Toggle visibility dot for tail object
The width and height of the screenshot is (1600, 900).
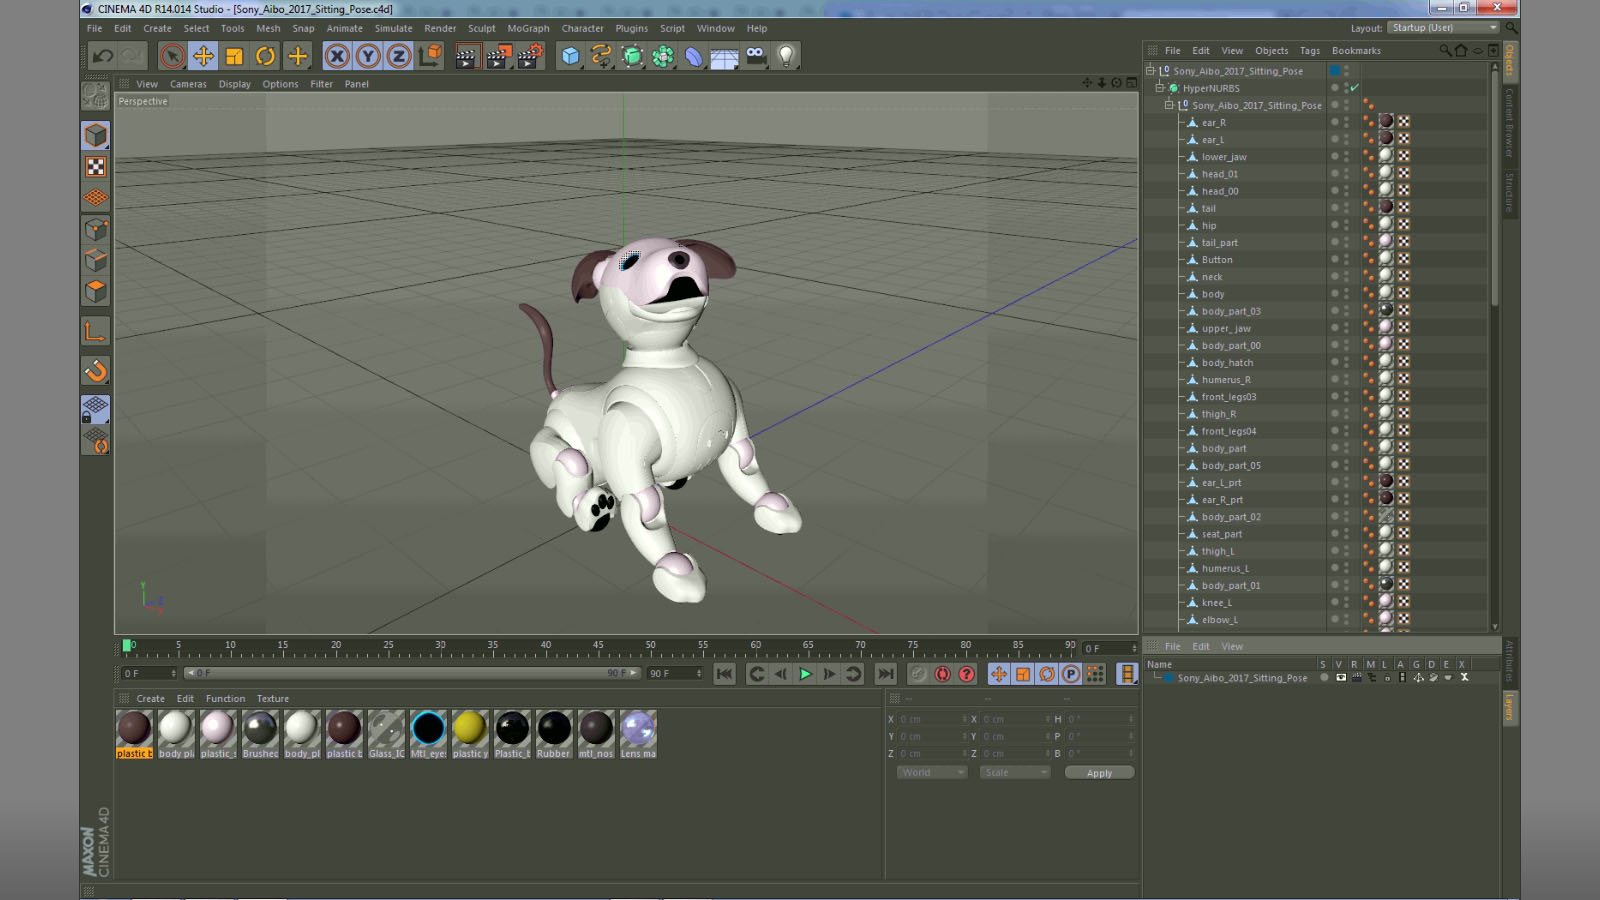pos(1334,206)
